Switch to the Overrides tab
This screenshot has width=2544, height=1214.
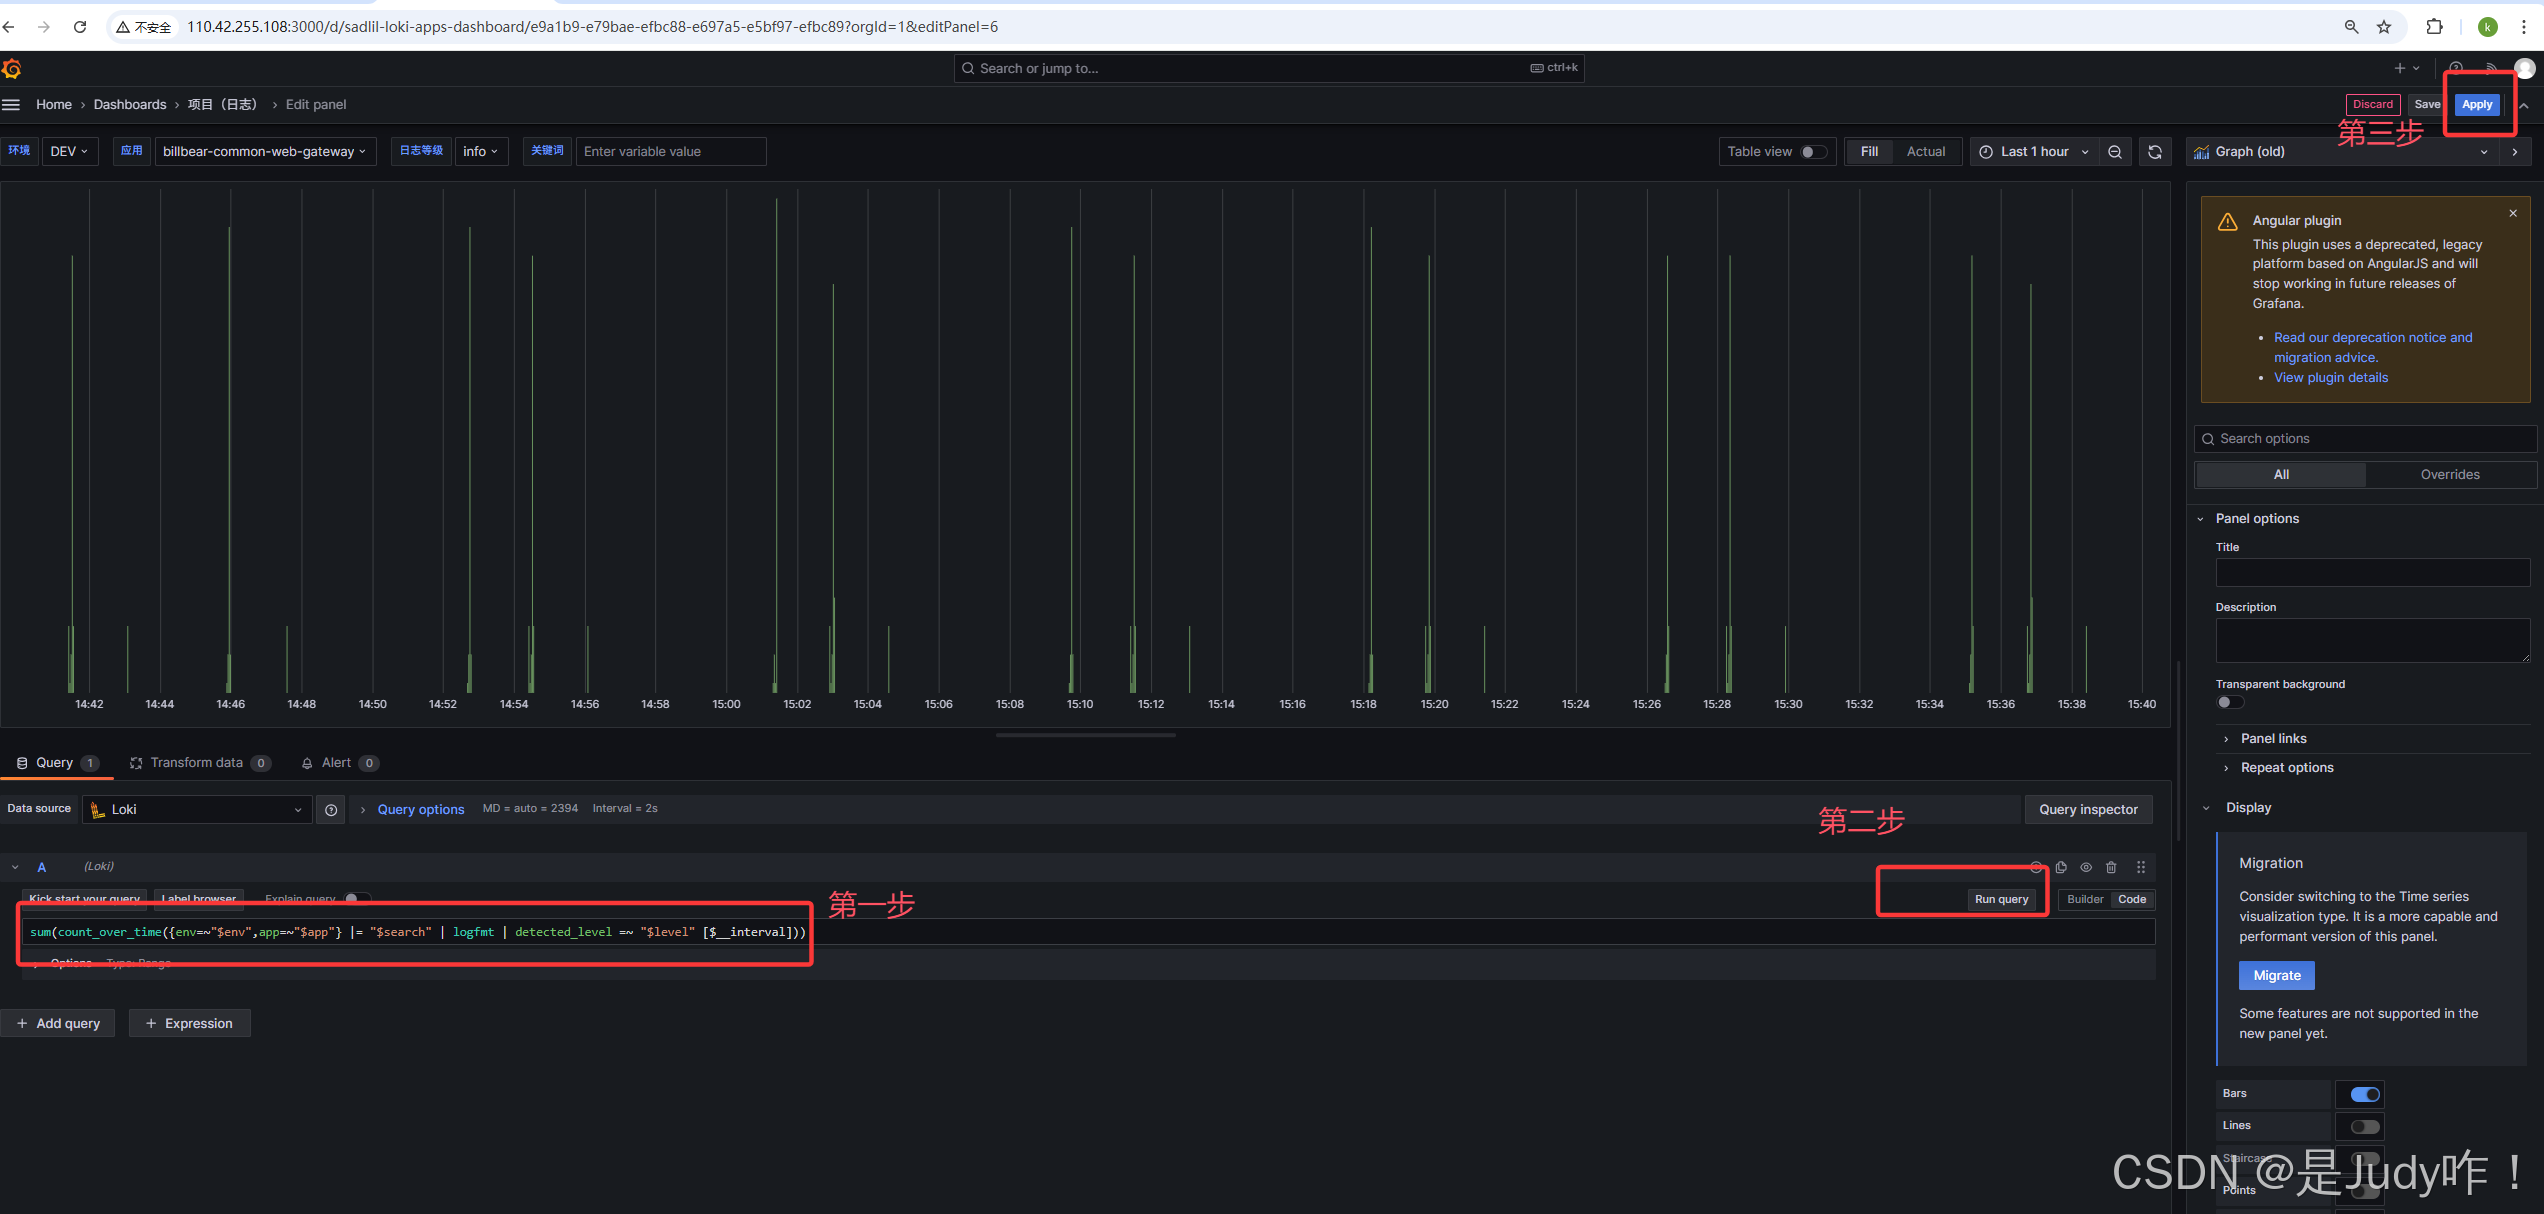(2449, 475)
